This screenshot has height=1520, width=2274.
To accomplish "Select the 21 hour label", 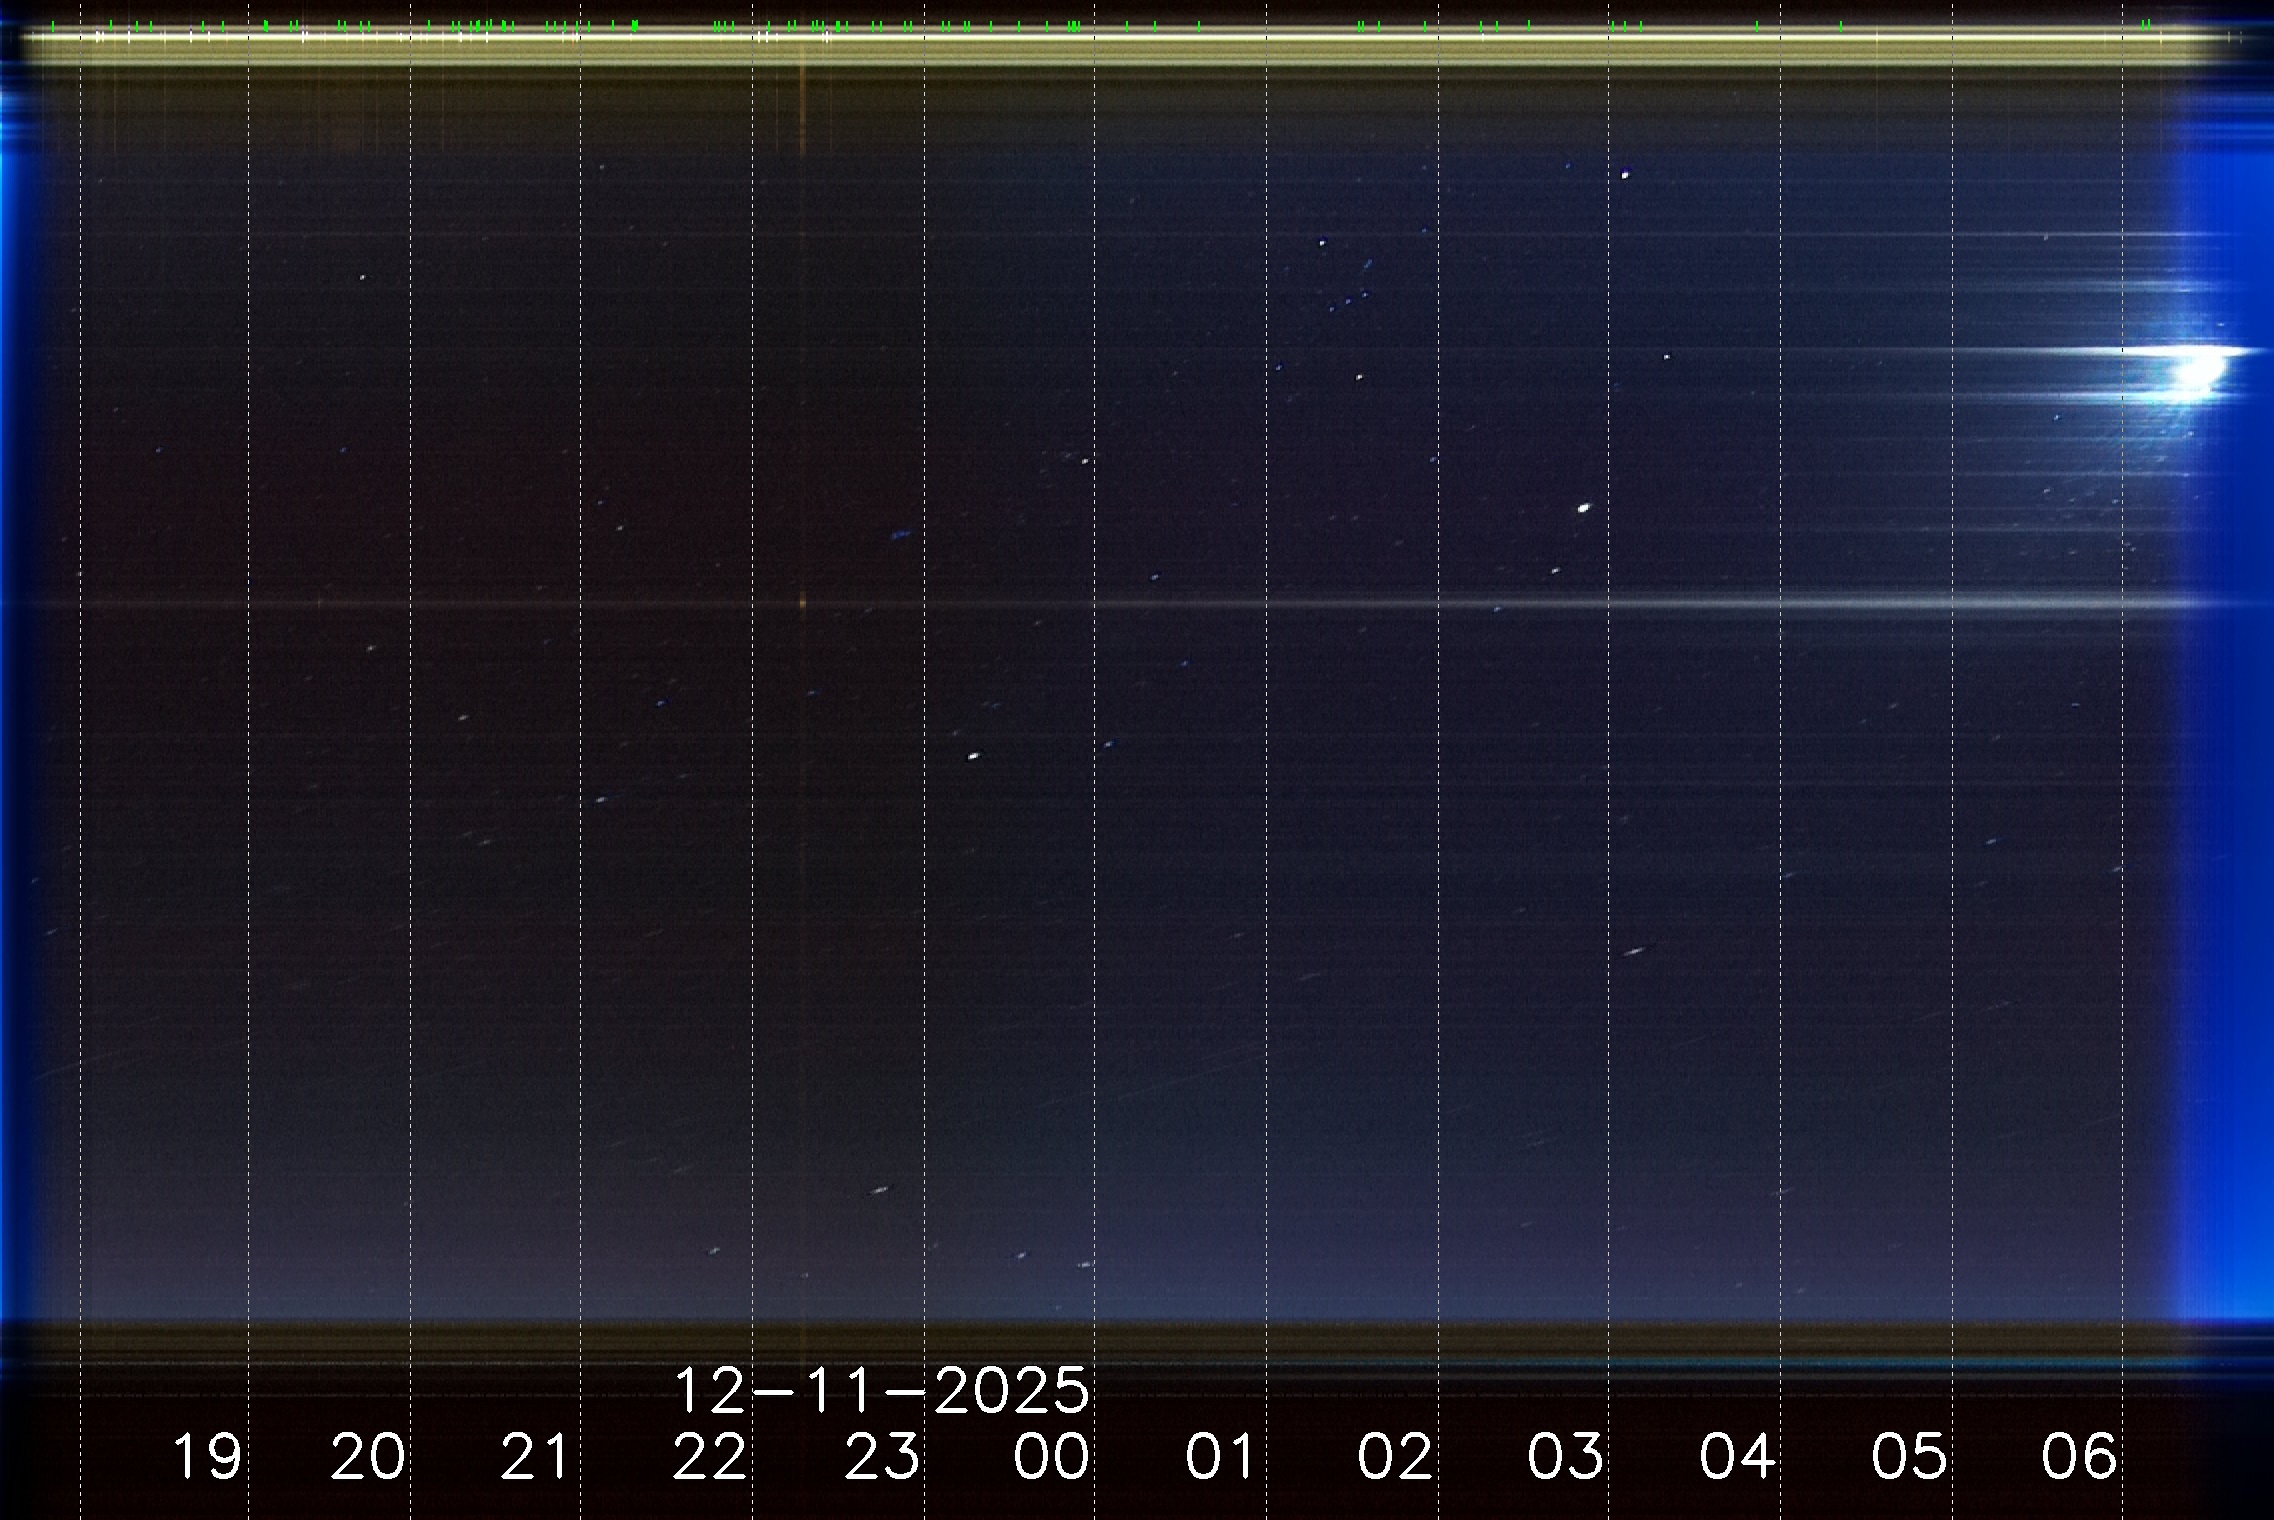I will click(536, 1456).
